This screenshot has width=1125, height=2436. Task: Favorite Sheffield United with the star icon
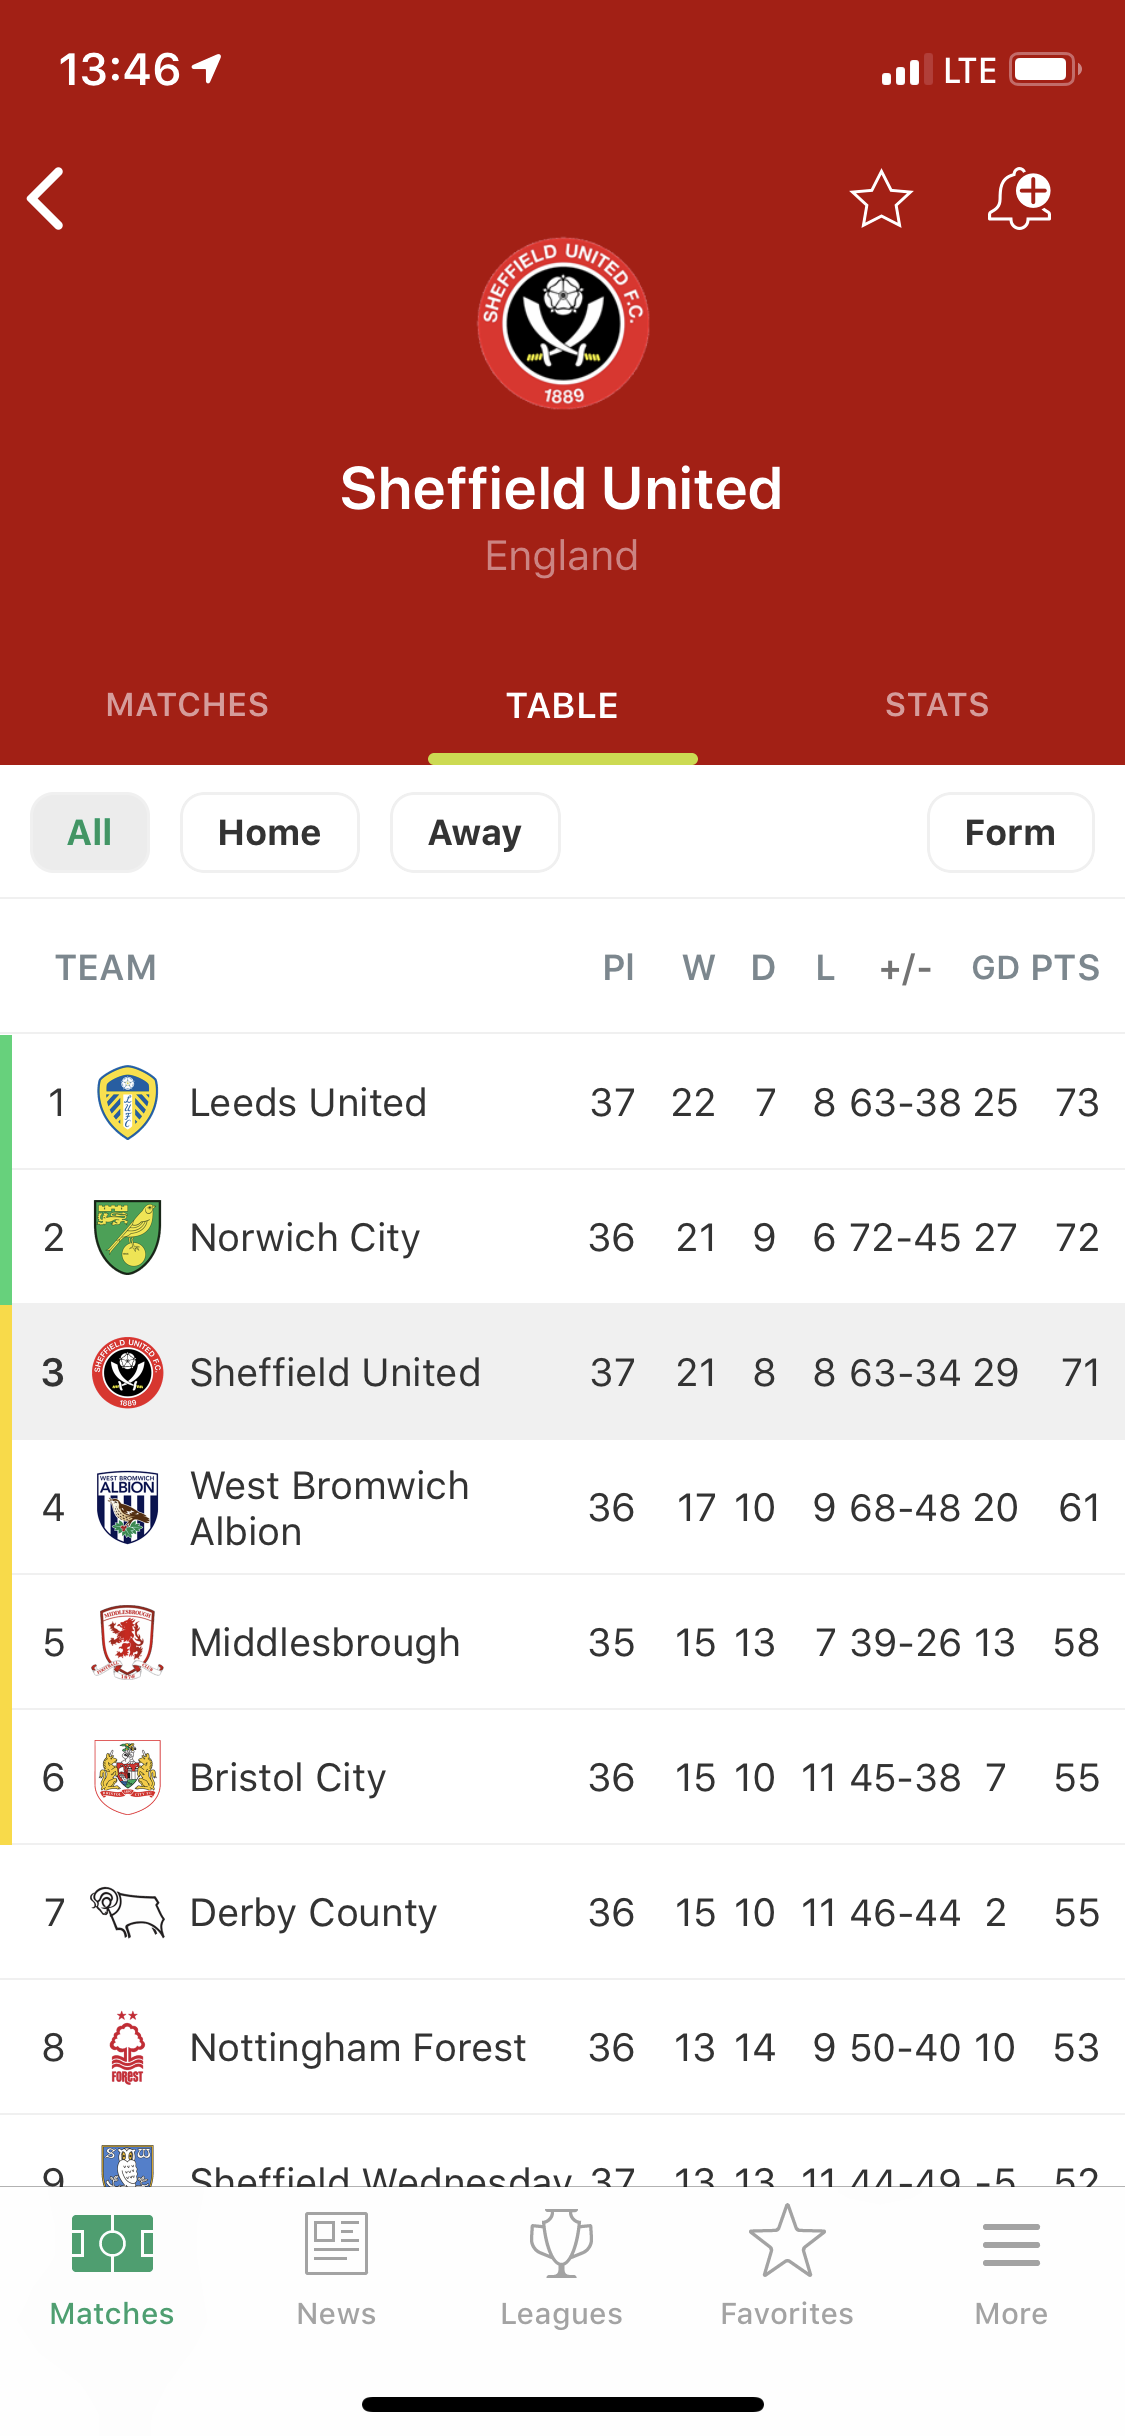pyautogui.click(x=881, y=198)
